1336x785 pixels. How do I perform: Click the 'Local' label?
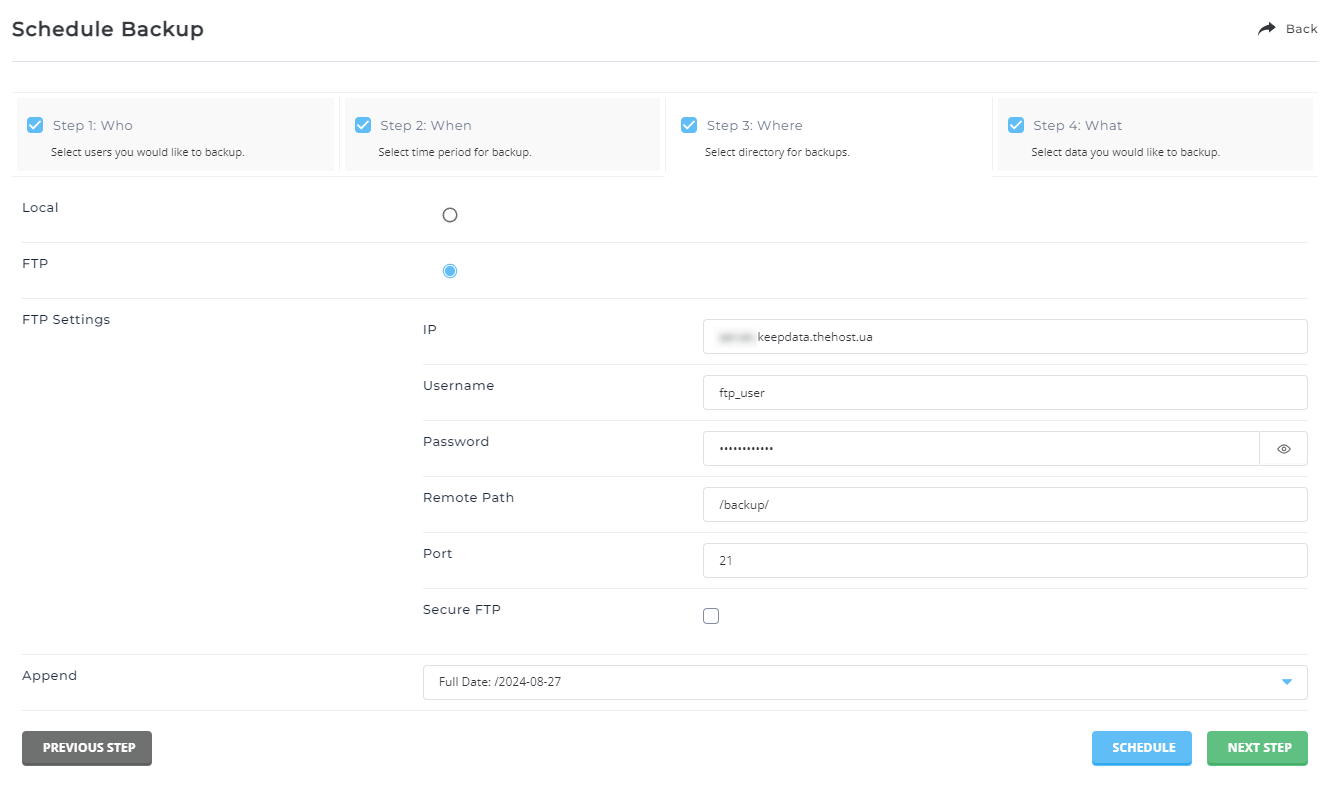click(x=40, y=208)
